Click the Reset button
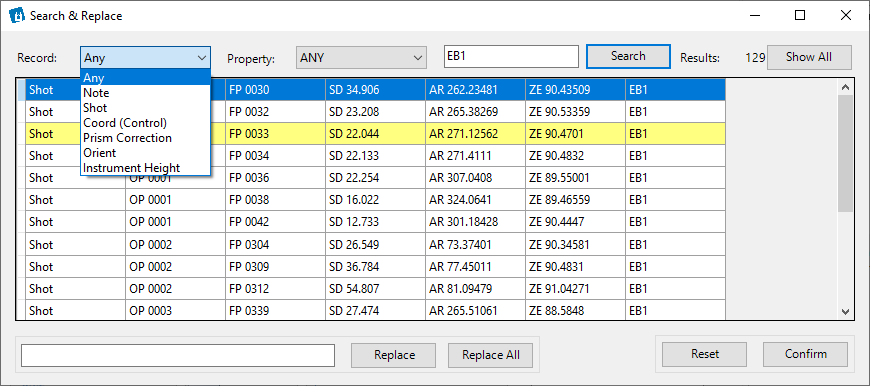The height and width of the screenshot is (386, 870). pos(705,354)
